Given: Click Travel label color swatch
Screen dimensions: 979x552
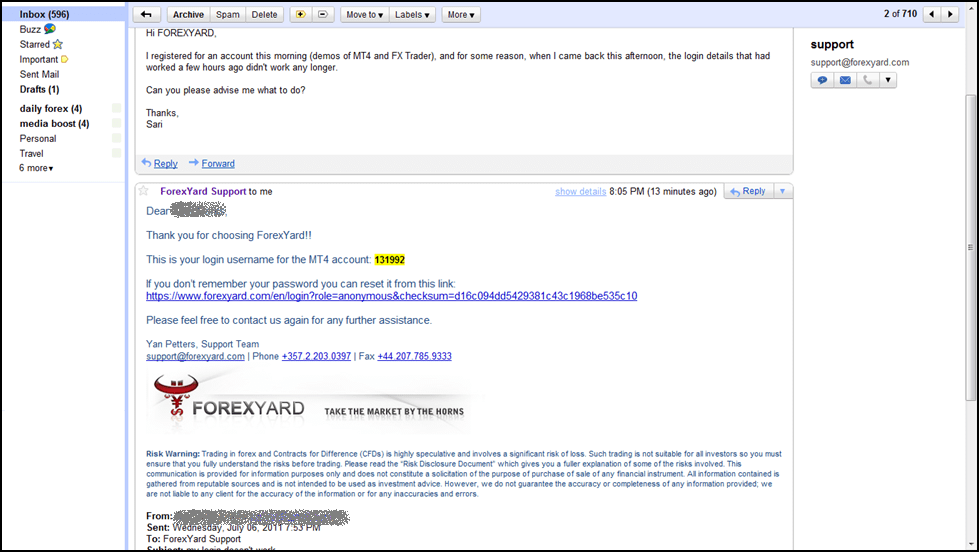Looking at the screenshot, I should 116,154.
